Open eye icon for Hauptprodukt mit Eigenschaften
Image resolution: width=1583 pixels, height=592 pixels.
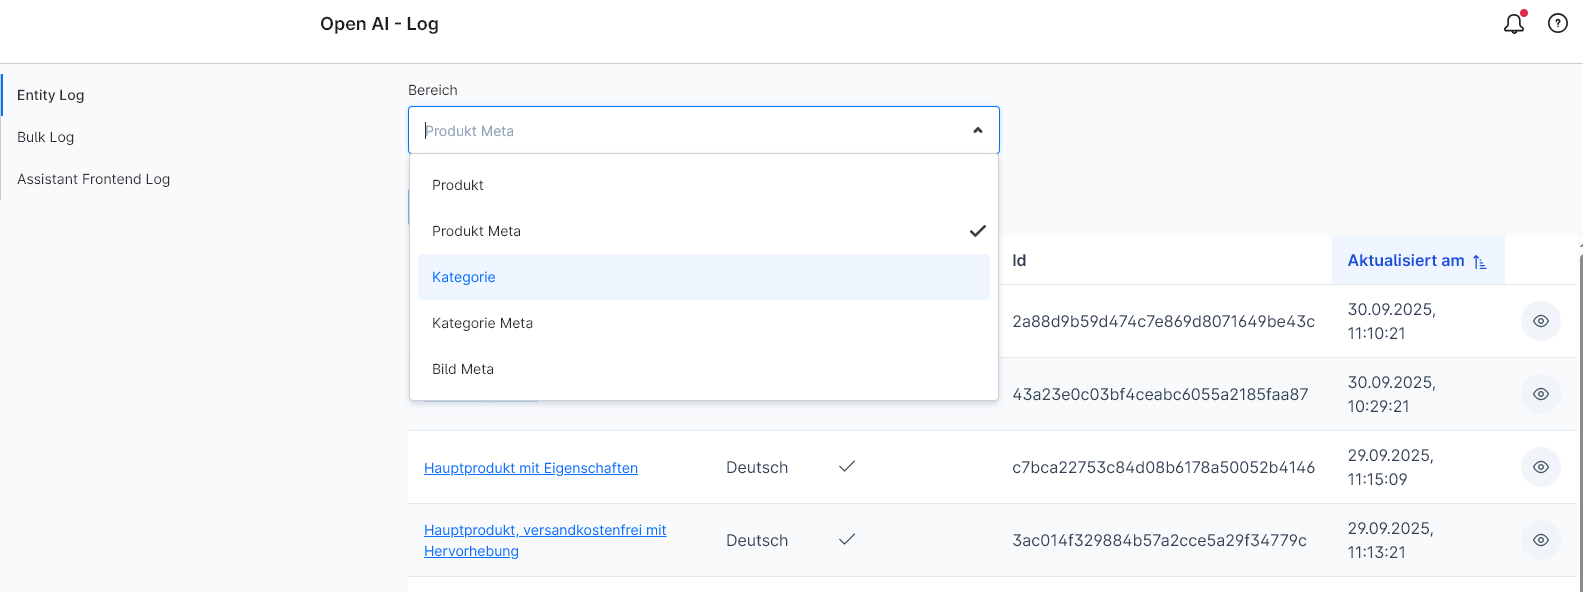tap(1540, 467)
